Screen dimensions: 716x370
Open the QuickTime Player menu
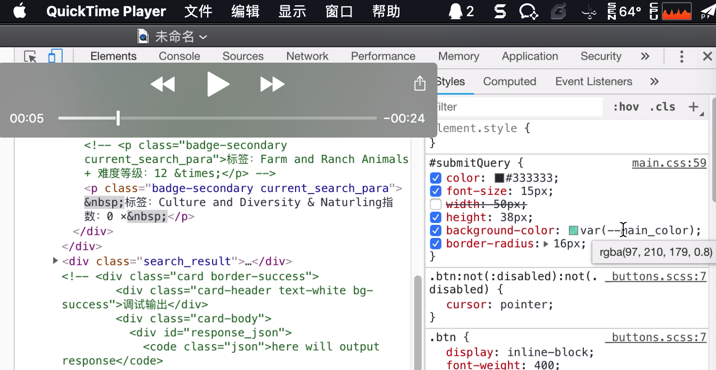point(106,11)
